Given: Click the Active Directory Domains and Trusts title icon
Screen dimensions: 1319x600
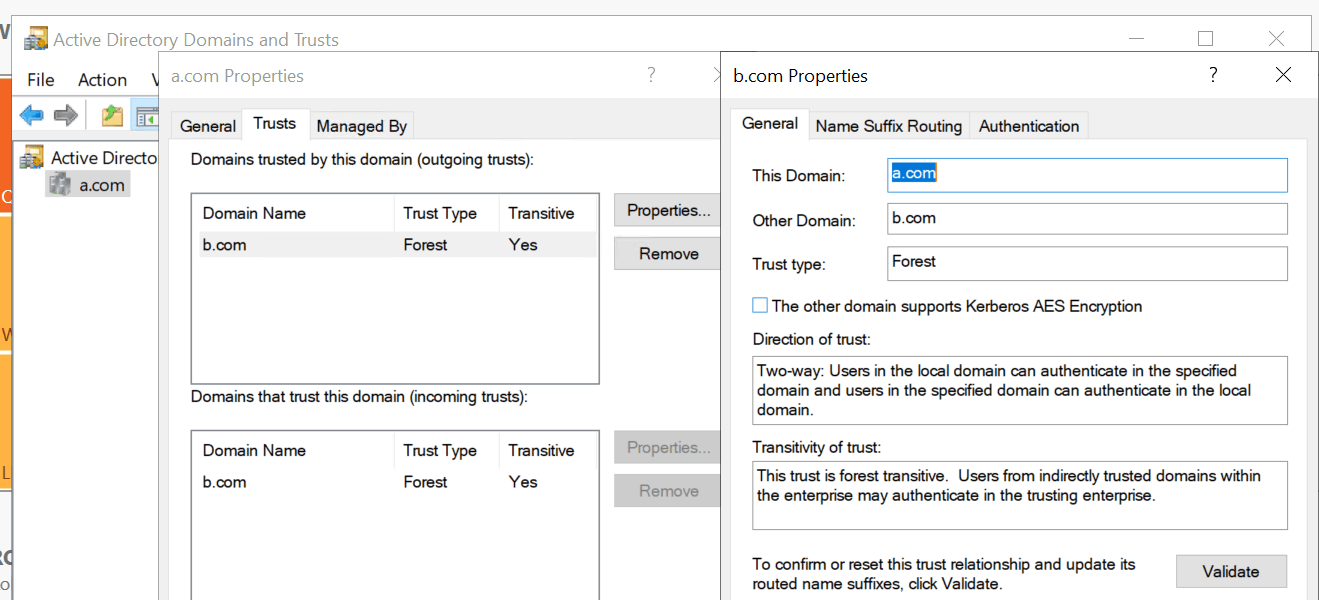Looking at the screenshot, I should point(36,39).
